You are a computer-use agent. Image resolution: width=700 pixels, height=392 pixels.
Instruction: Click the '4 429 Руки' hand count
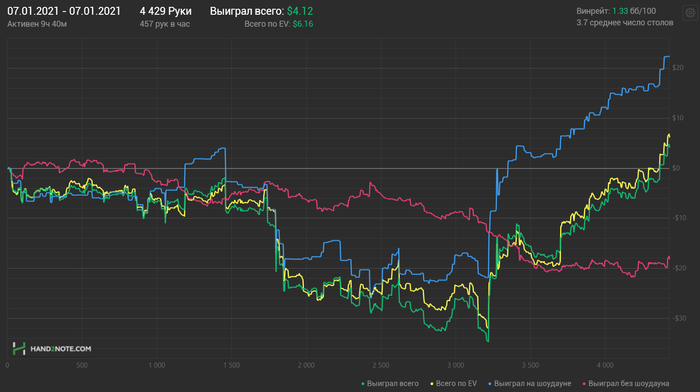click(166, 11)
